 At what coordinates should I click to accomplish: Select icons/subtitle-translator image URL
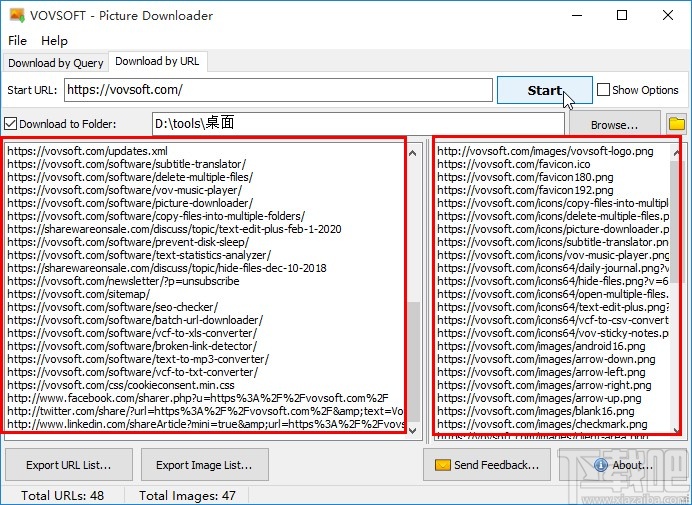point(553,242)
